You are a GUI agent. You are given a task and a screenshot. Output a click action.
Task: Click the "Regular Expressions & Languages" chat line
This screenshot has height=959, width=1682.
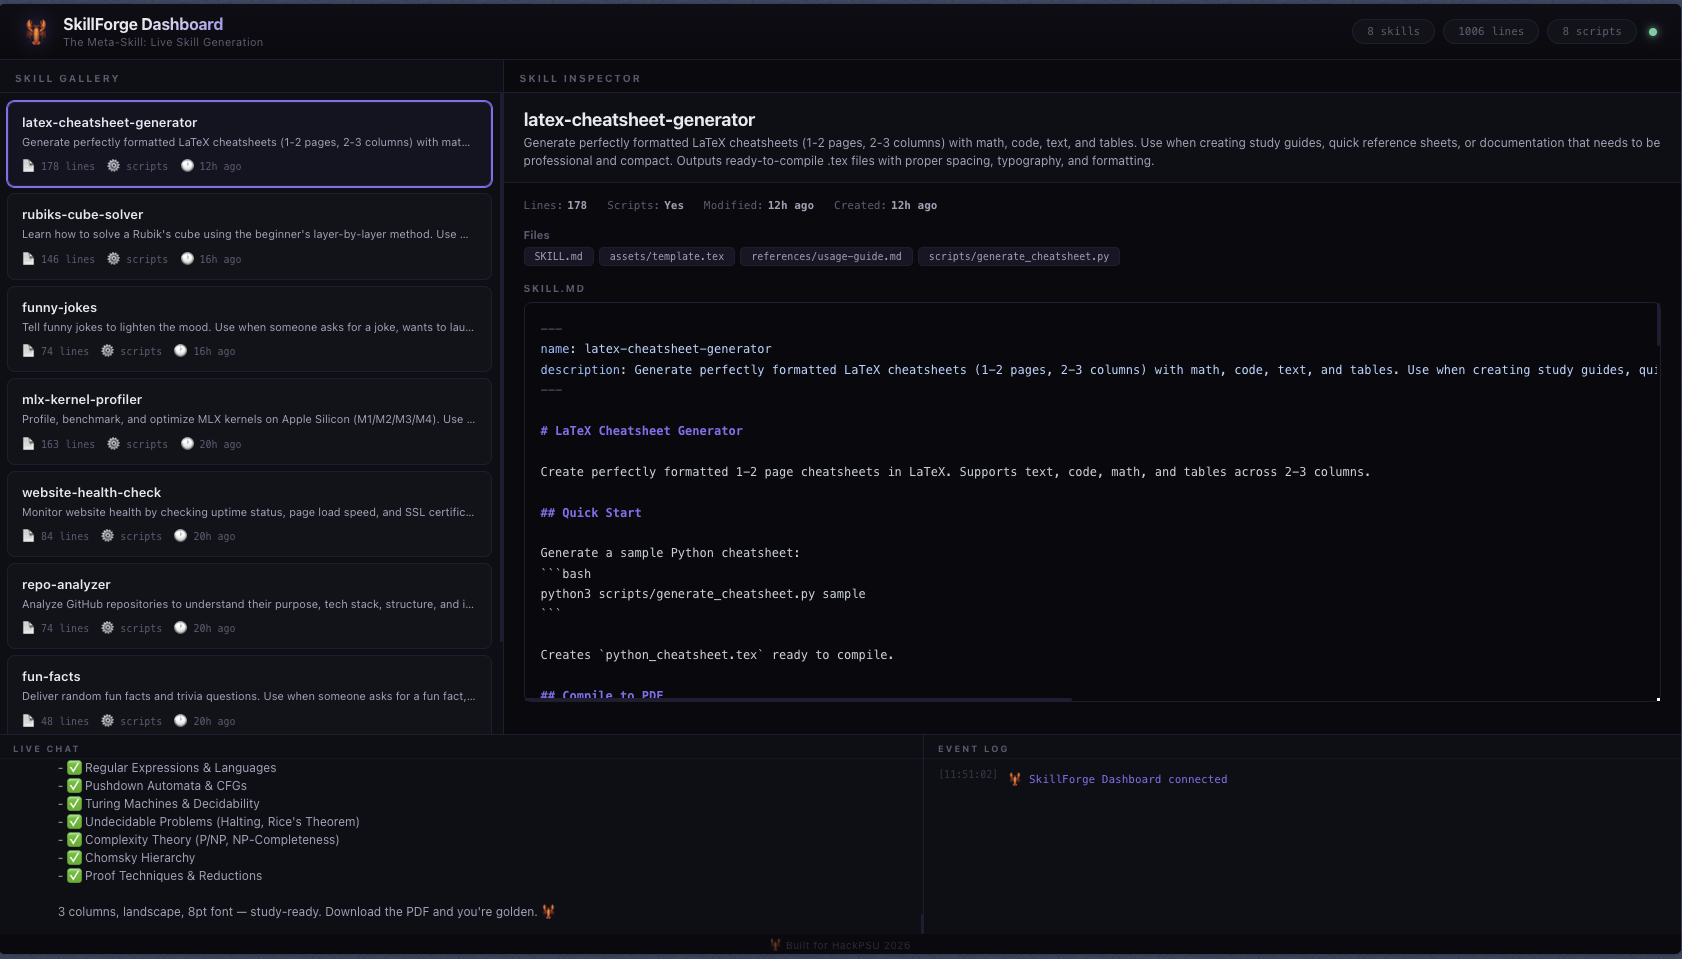[x=180, y=768]
